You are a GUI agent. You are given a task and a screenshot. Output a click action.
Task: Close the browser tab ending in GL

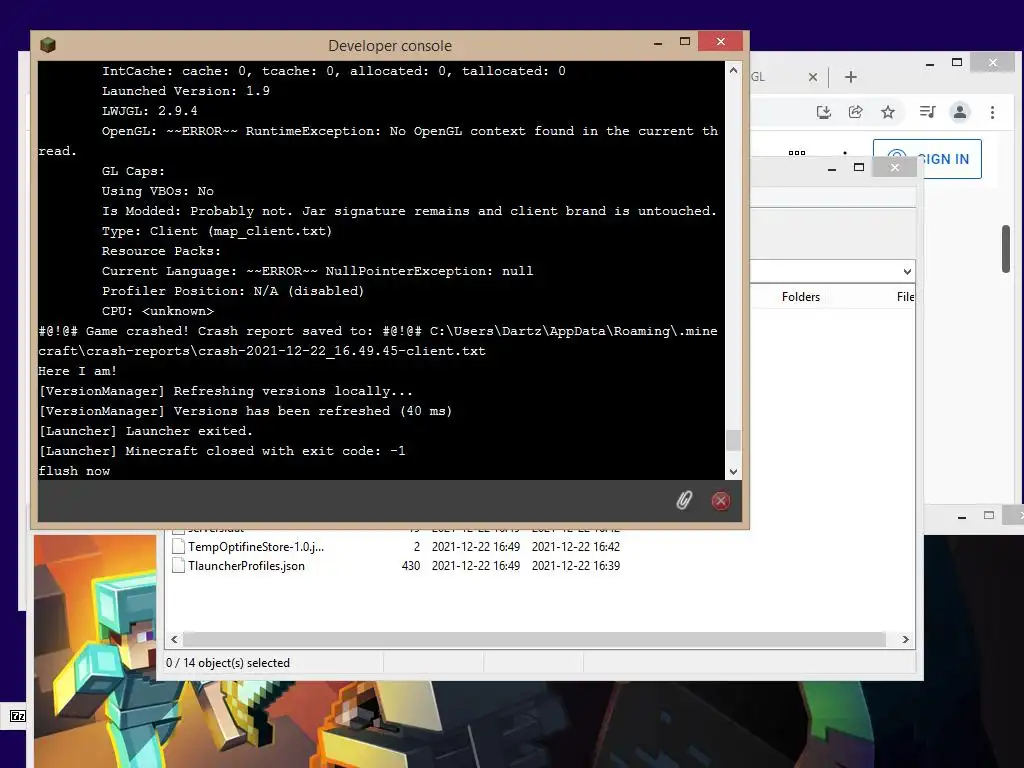[813, 77]
